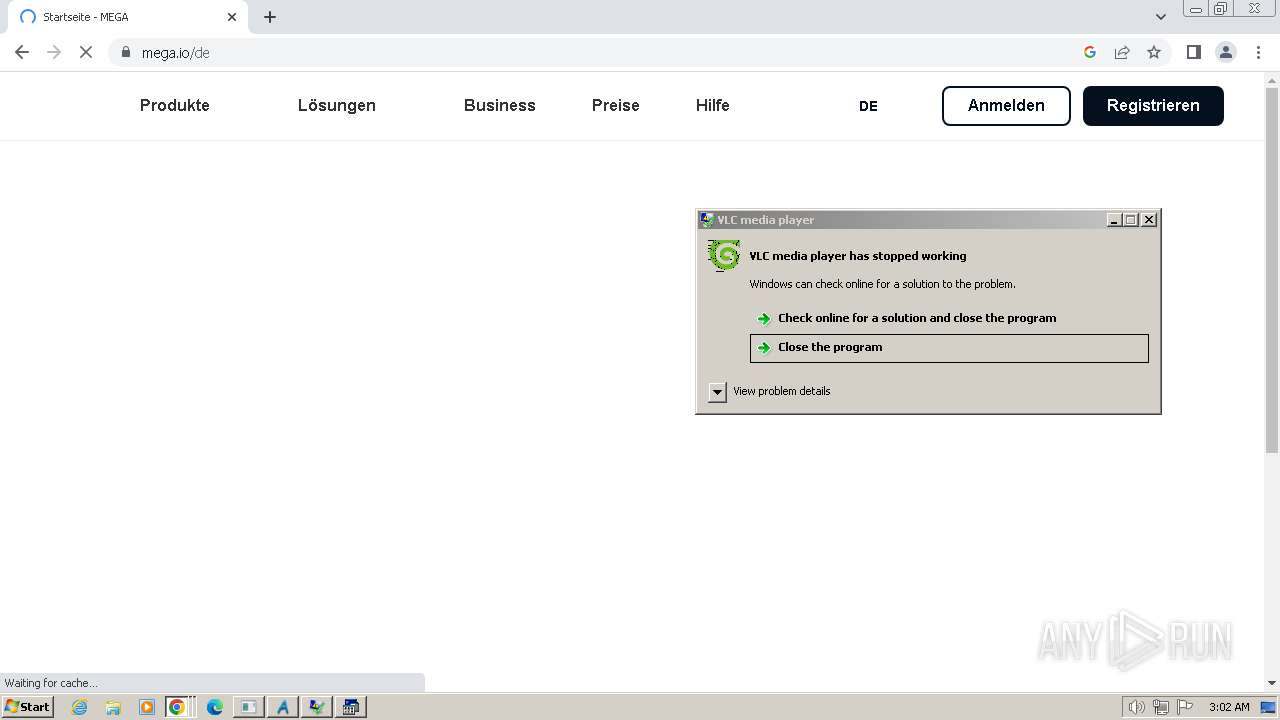The width and height of the screenshot is (1280, 720).
Task: Open the volume tray icon
Action: [x=1137, y=707]
